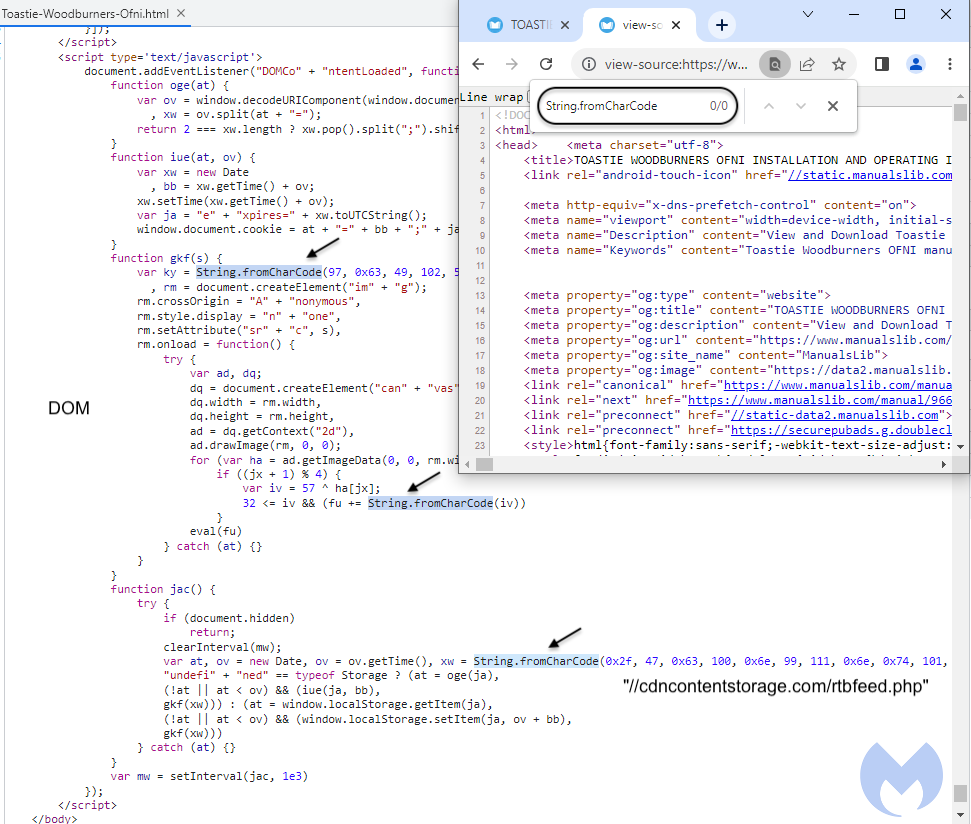
Task: Click the "clearInterval(mw);" code line
Action: click(222, 647)
